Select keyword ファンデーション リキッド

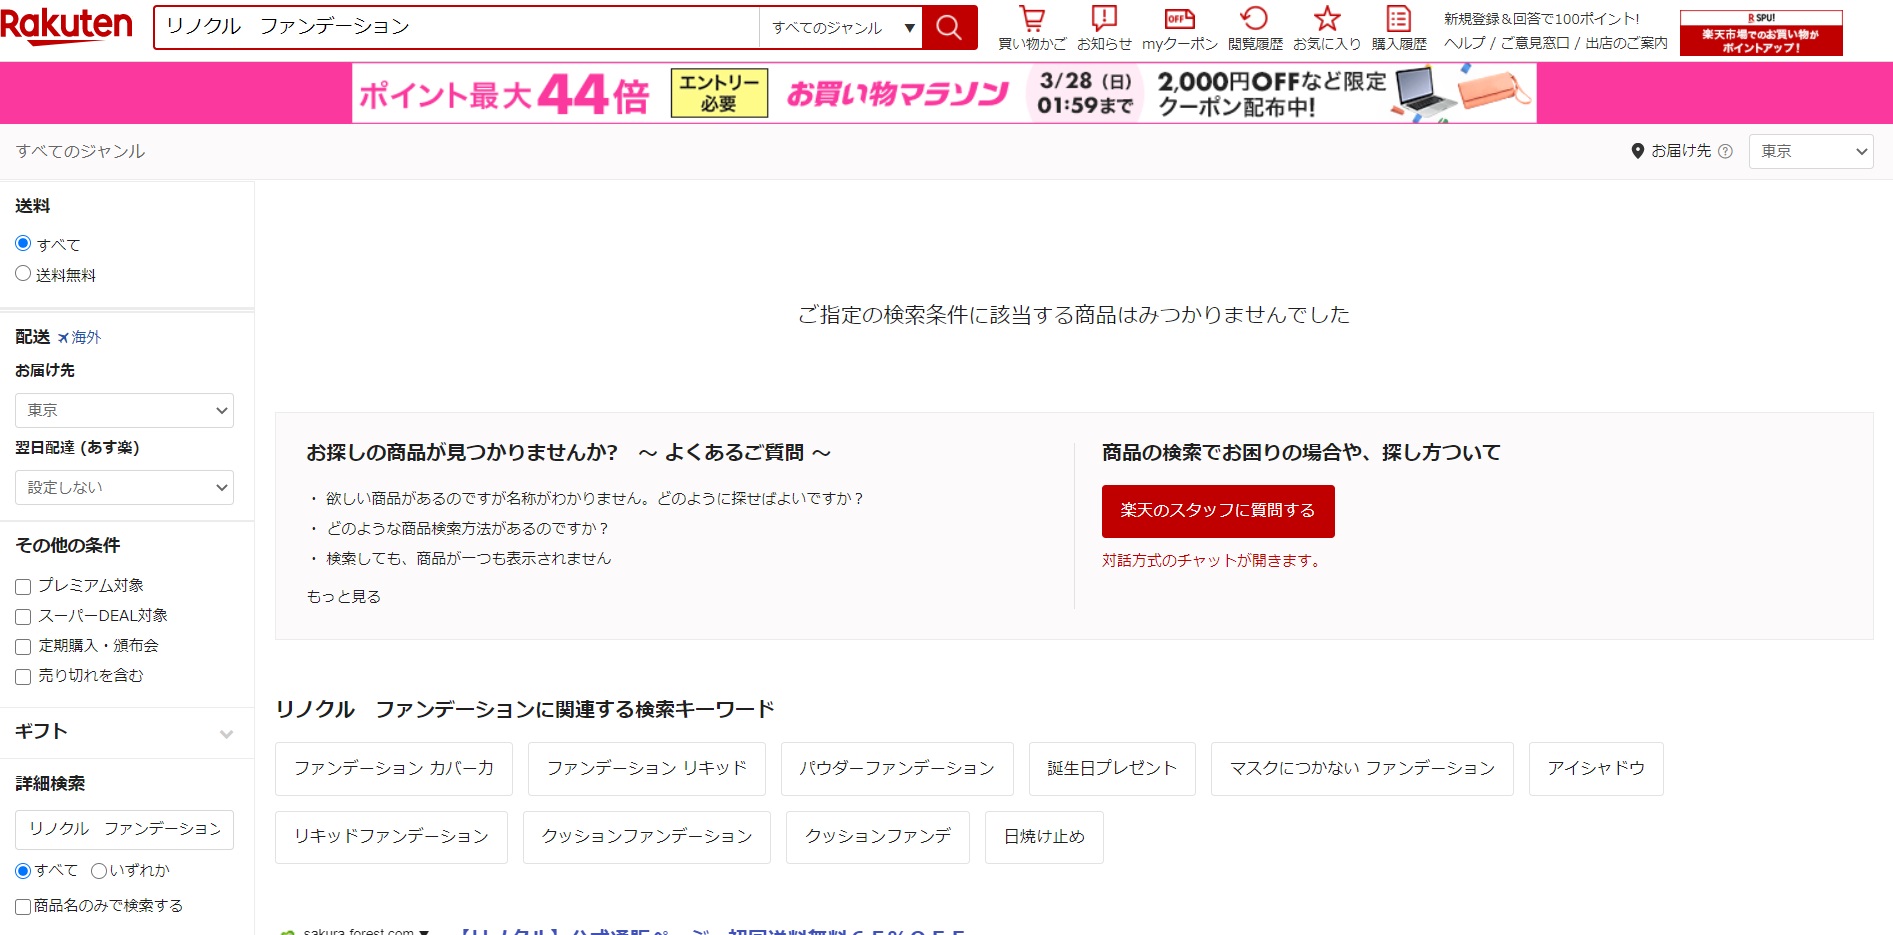click(647, 768)
